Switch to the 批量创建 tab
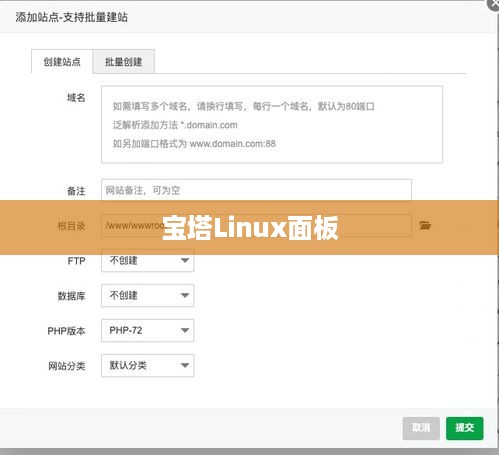Screen dimensions: 499x455 tap(124, 62)
